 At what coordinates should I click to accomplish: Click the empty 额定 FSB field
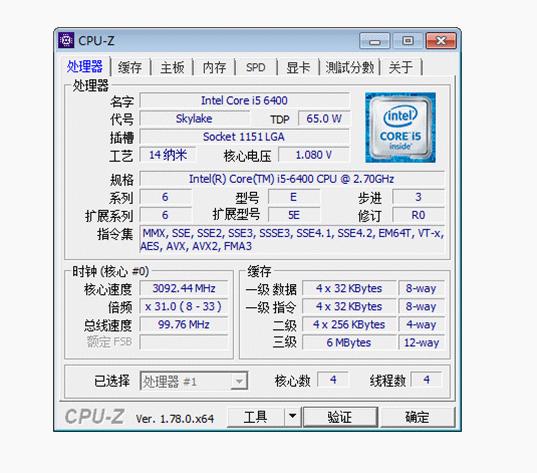pos(184,342)
